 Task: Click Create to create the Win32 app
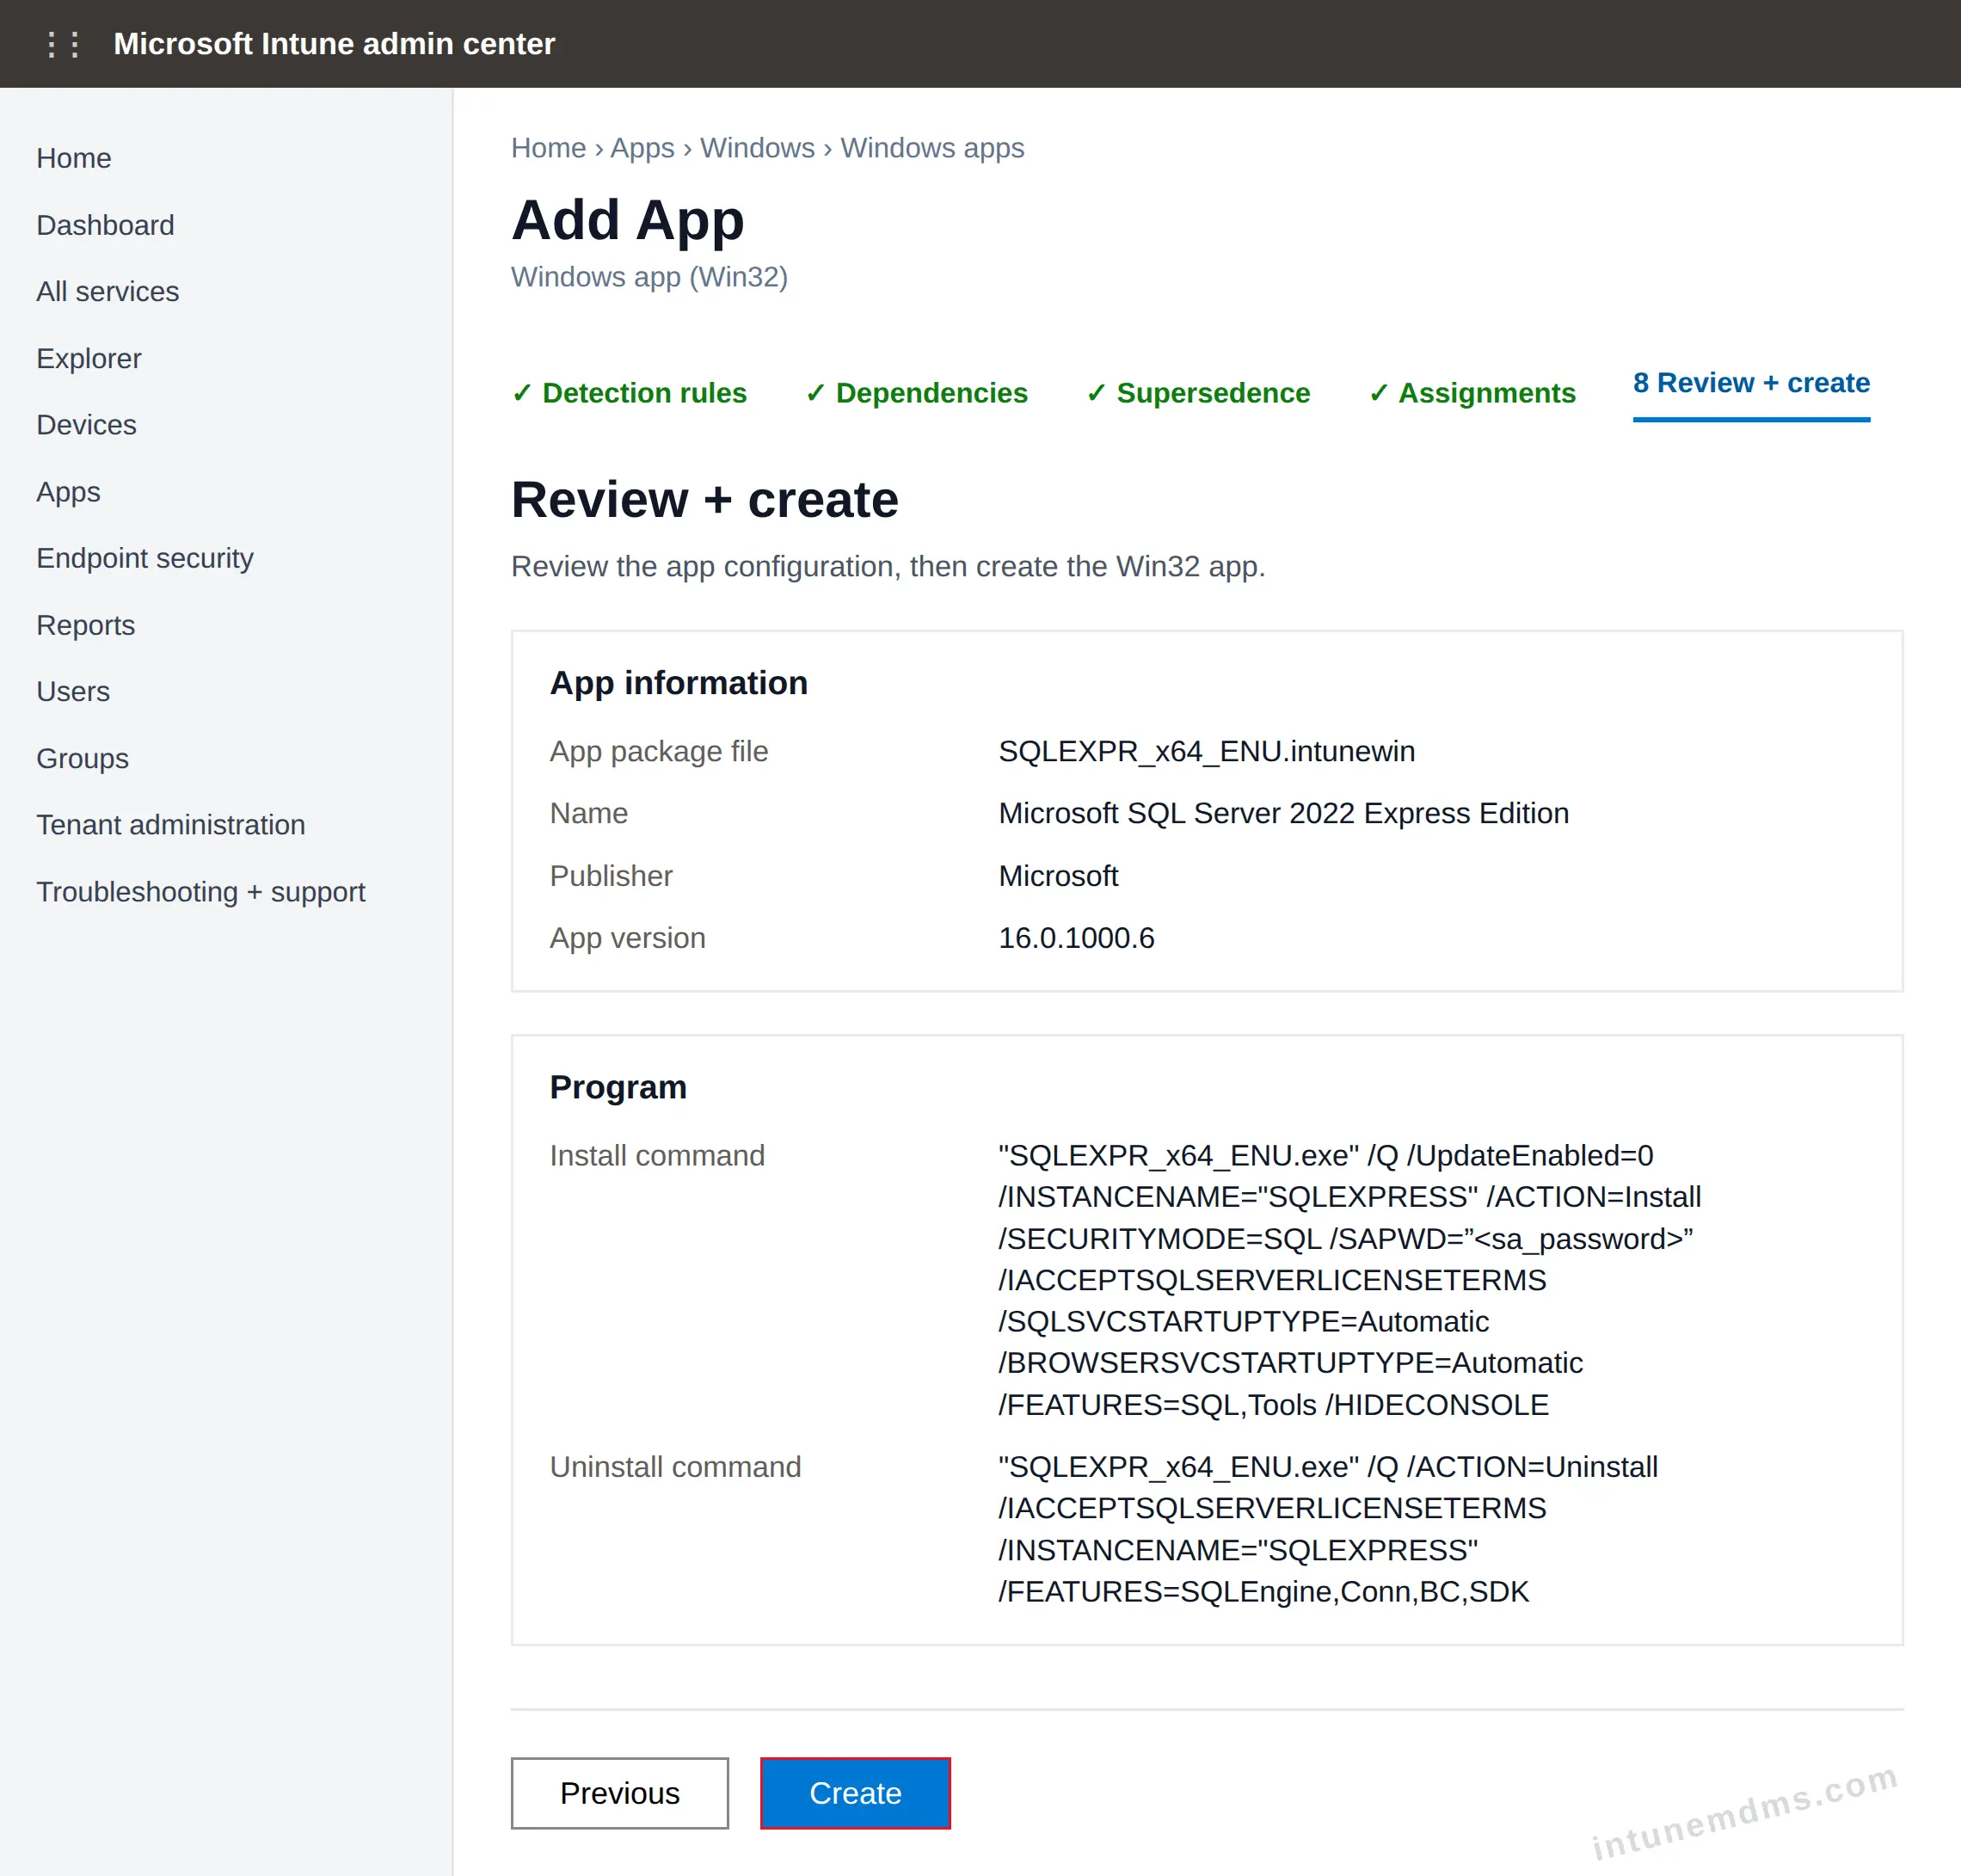(855, 1793)
